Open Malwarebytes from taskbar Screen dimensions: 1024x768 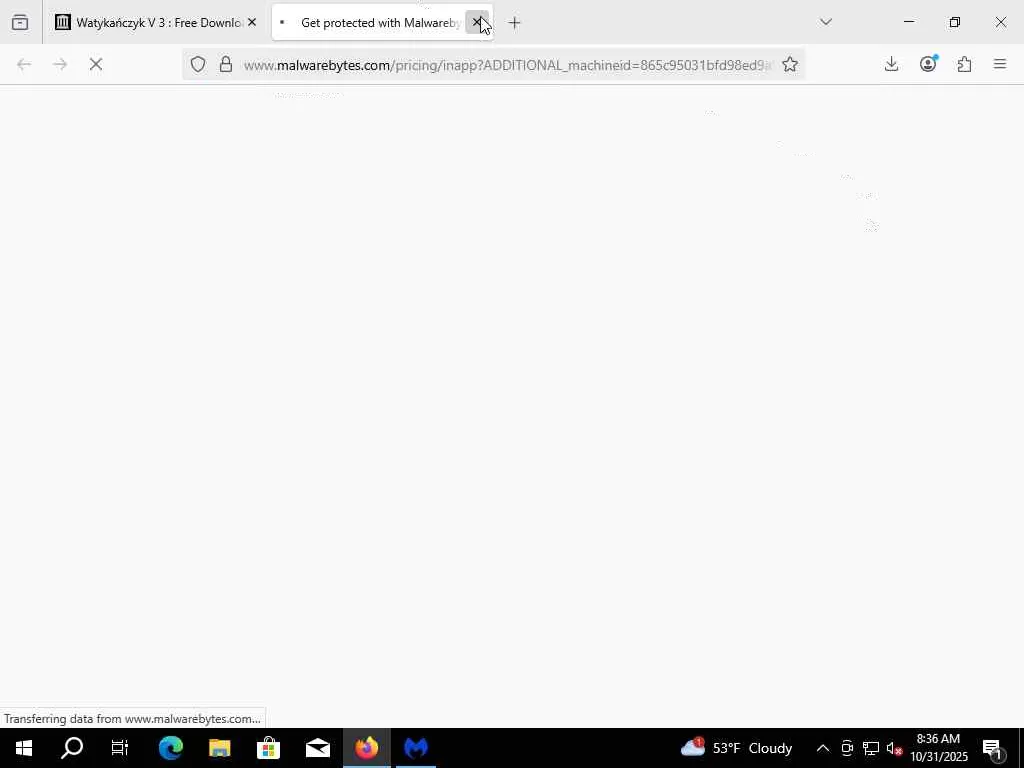click(x=415, y=748)
